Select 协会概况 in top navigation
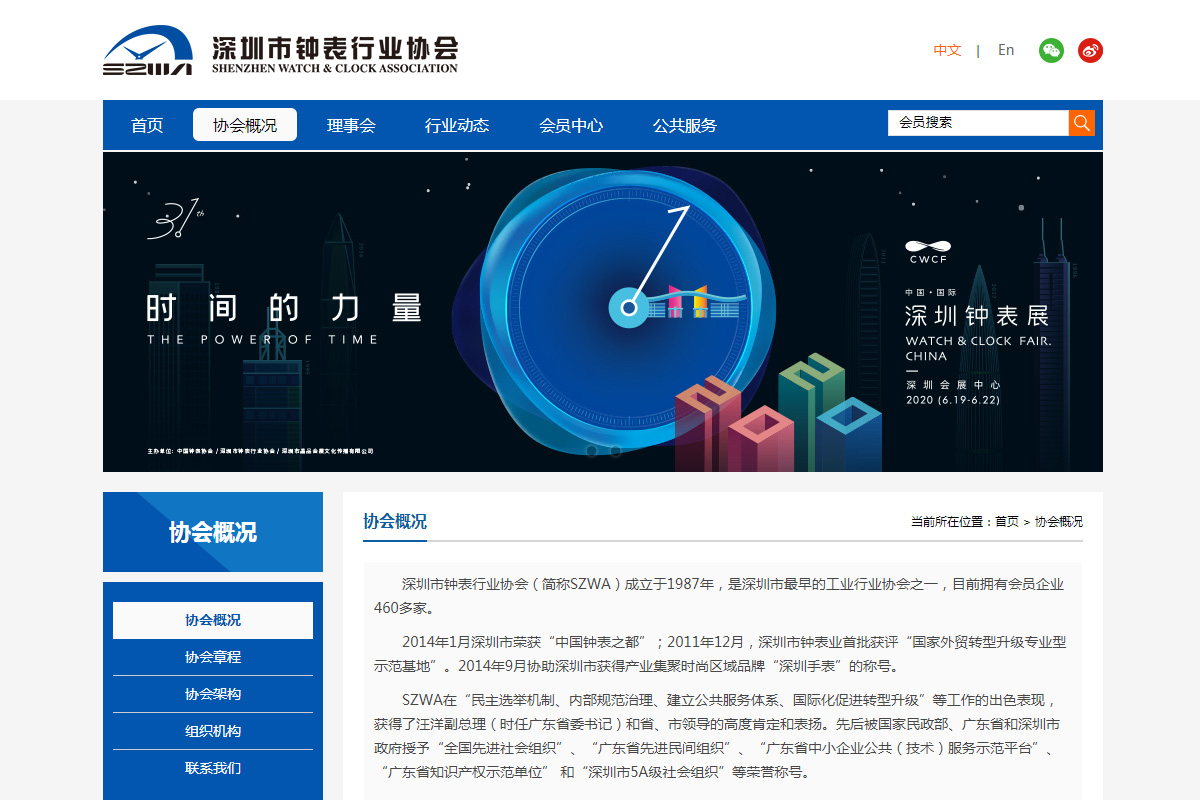Image resolution: width=1200 pixels, height=800 pixels. pos(245,125)
